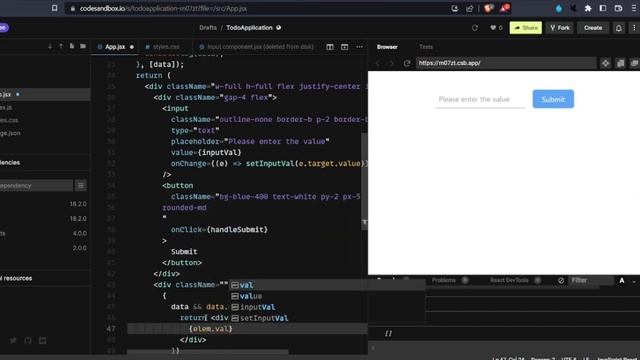Click the Brave rewards triangle icon
640x360 pixels.
pos(504,8)
